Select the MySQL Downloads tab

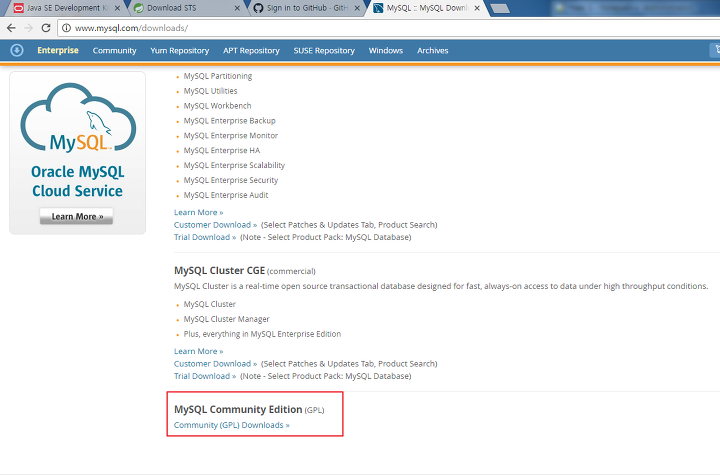pos(427,8)
